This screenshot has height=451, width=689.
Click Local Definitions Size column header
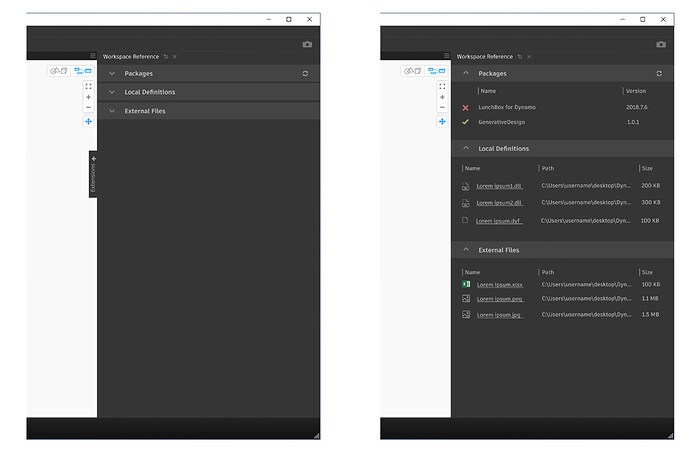coord(647,168)
